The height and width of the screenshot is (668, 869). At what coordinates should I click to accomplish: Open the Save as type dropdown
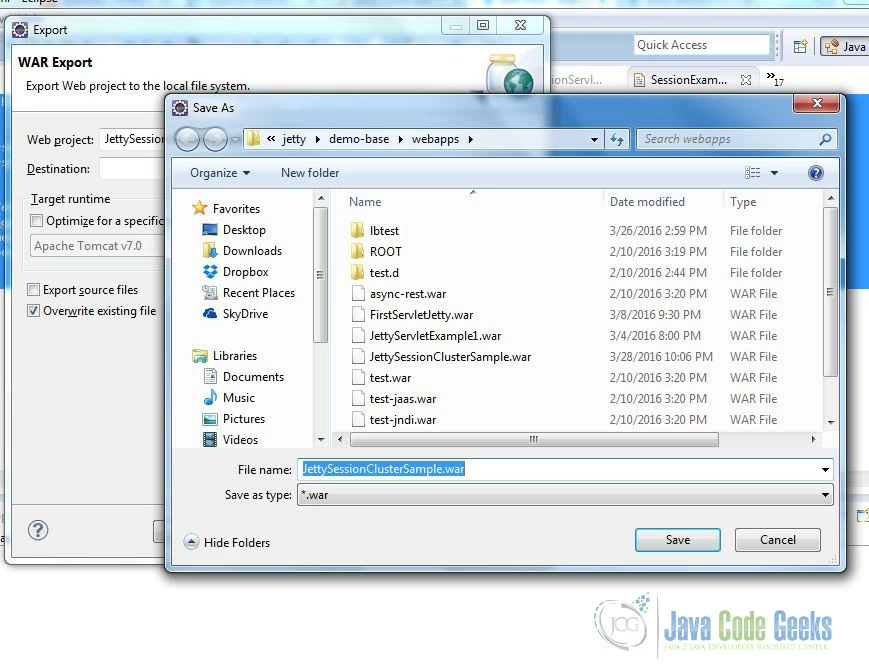click(565, 494)
